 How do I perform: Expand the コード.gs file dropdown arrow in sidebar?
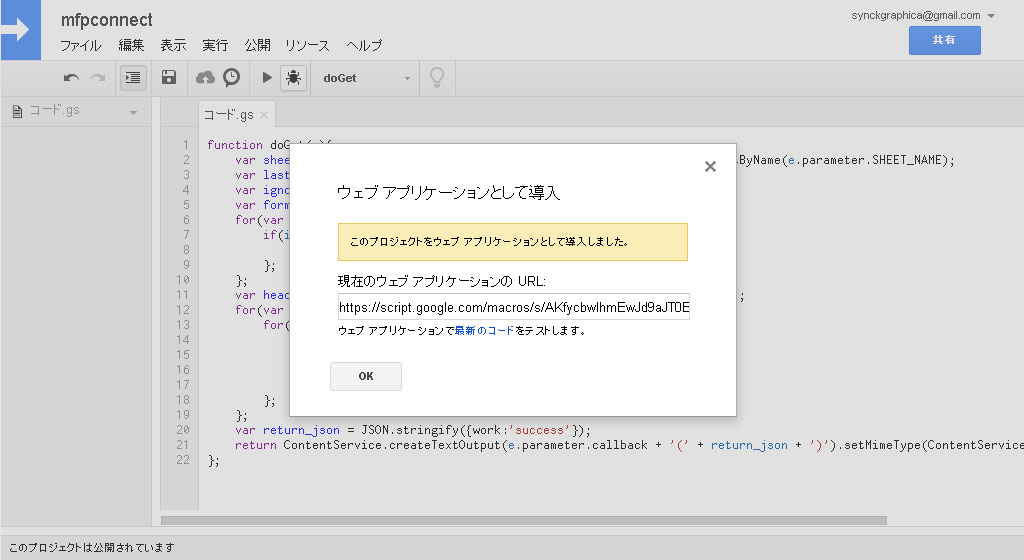[x=133, y=112]
